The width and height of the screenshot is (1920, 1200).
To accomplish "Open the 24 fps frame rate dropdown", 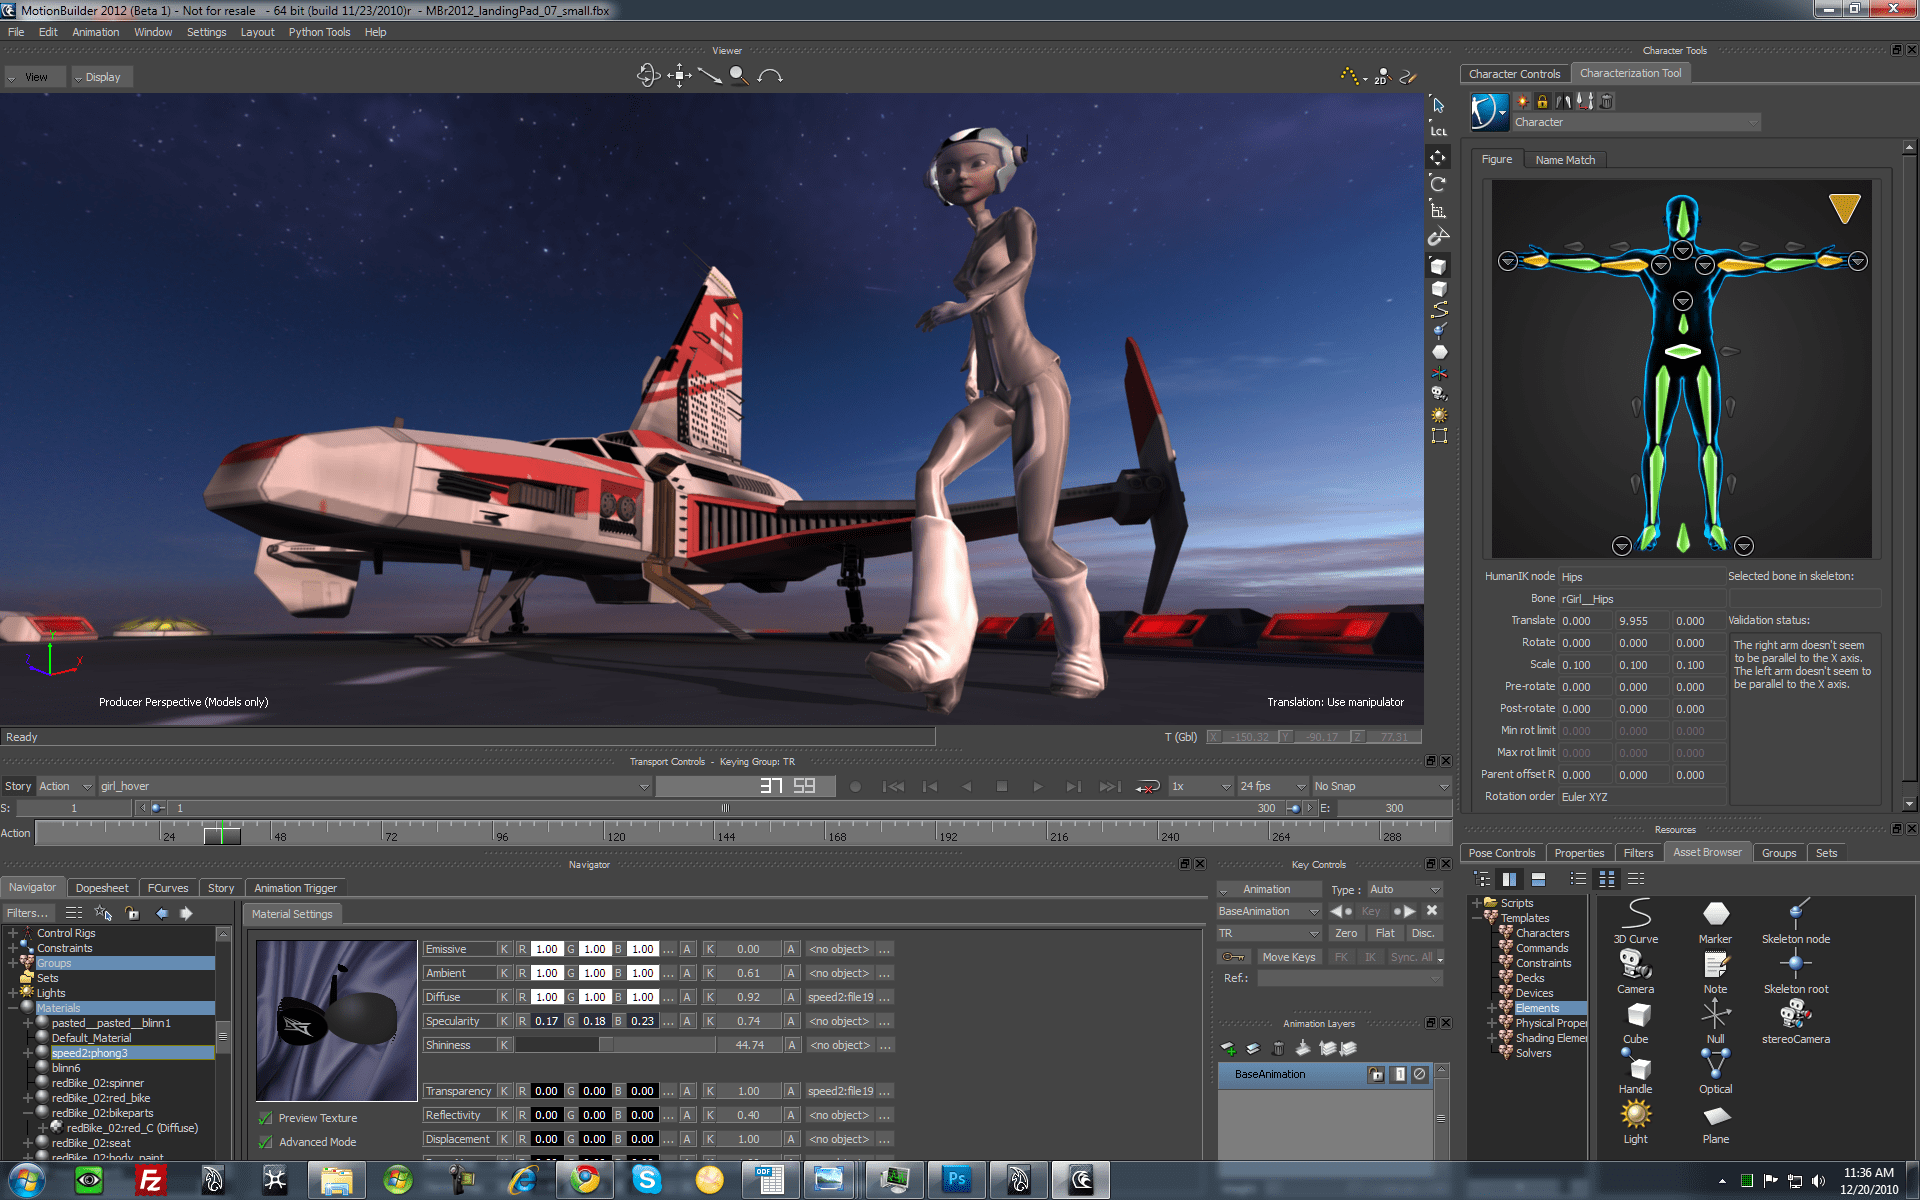I will [1271, 786].
